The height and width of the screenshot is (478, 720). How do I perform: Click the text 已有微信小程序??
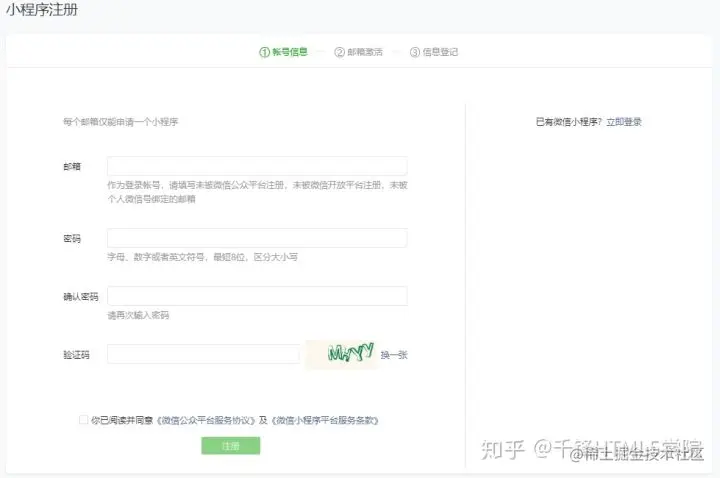(x=568, y=122)
